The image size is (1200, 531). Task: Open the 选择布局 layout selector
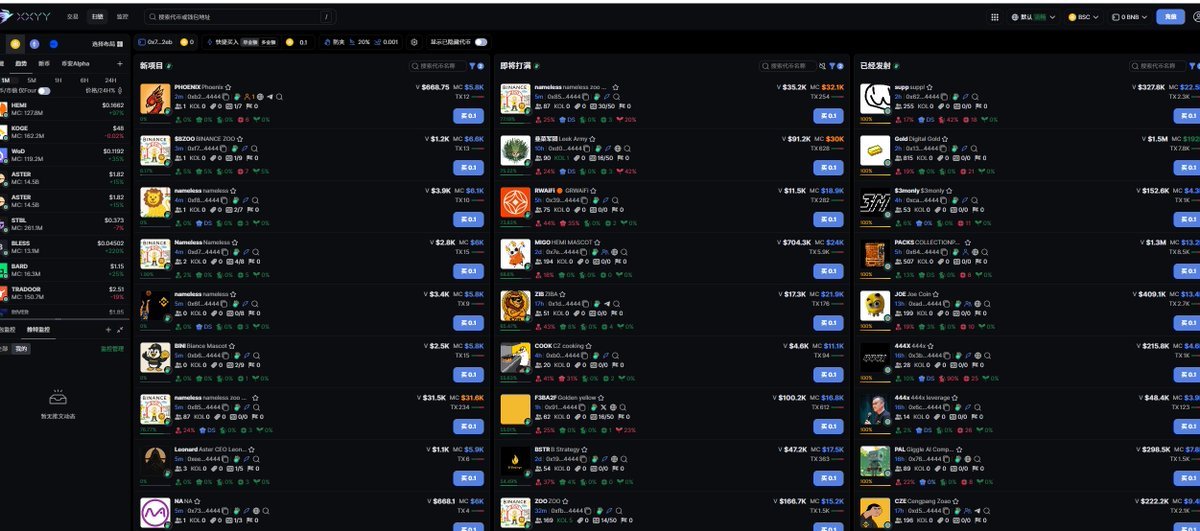pyautogui.click(x=107, y=43)
